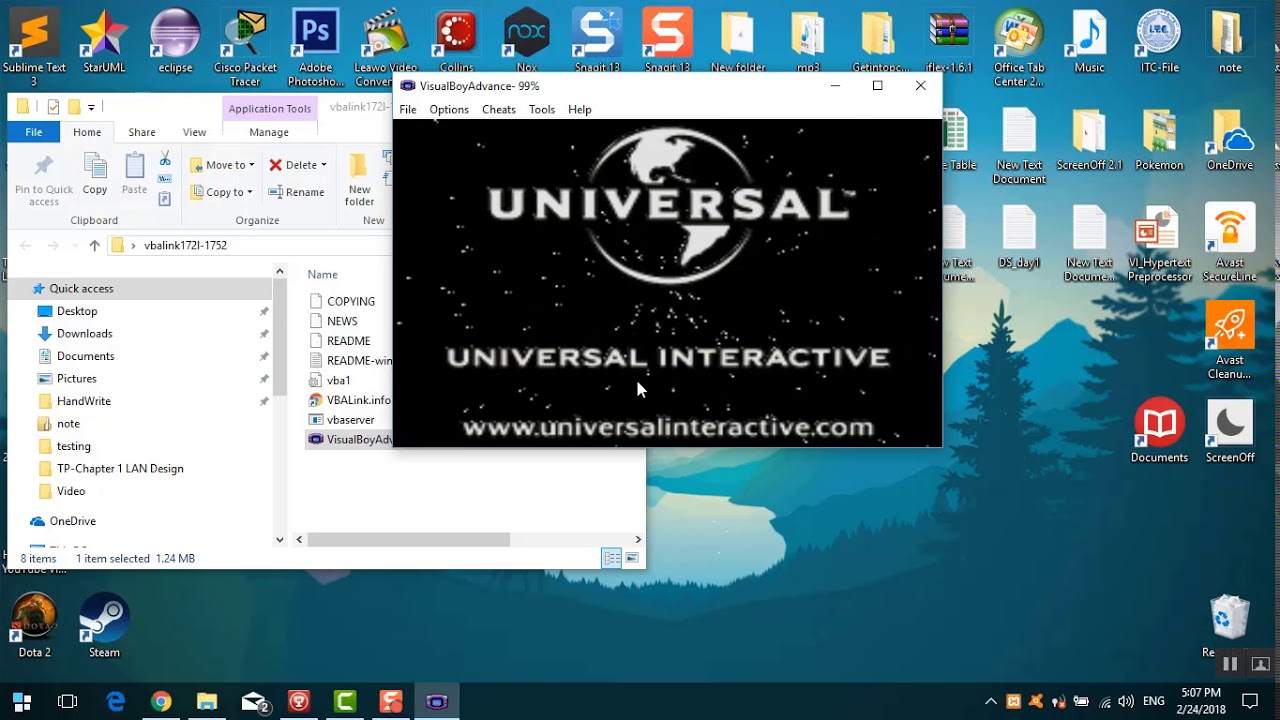
Task: Click the Windows Start button
Action: [x=22, y=701]
